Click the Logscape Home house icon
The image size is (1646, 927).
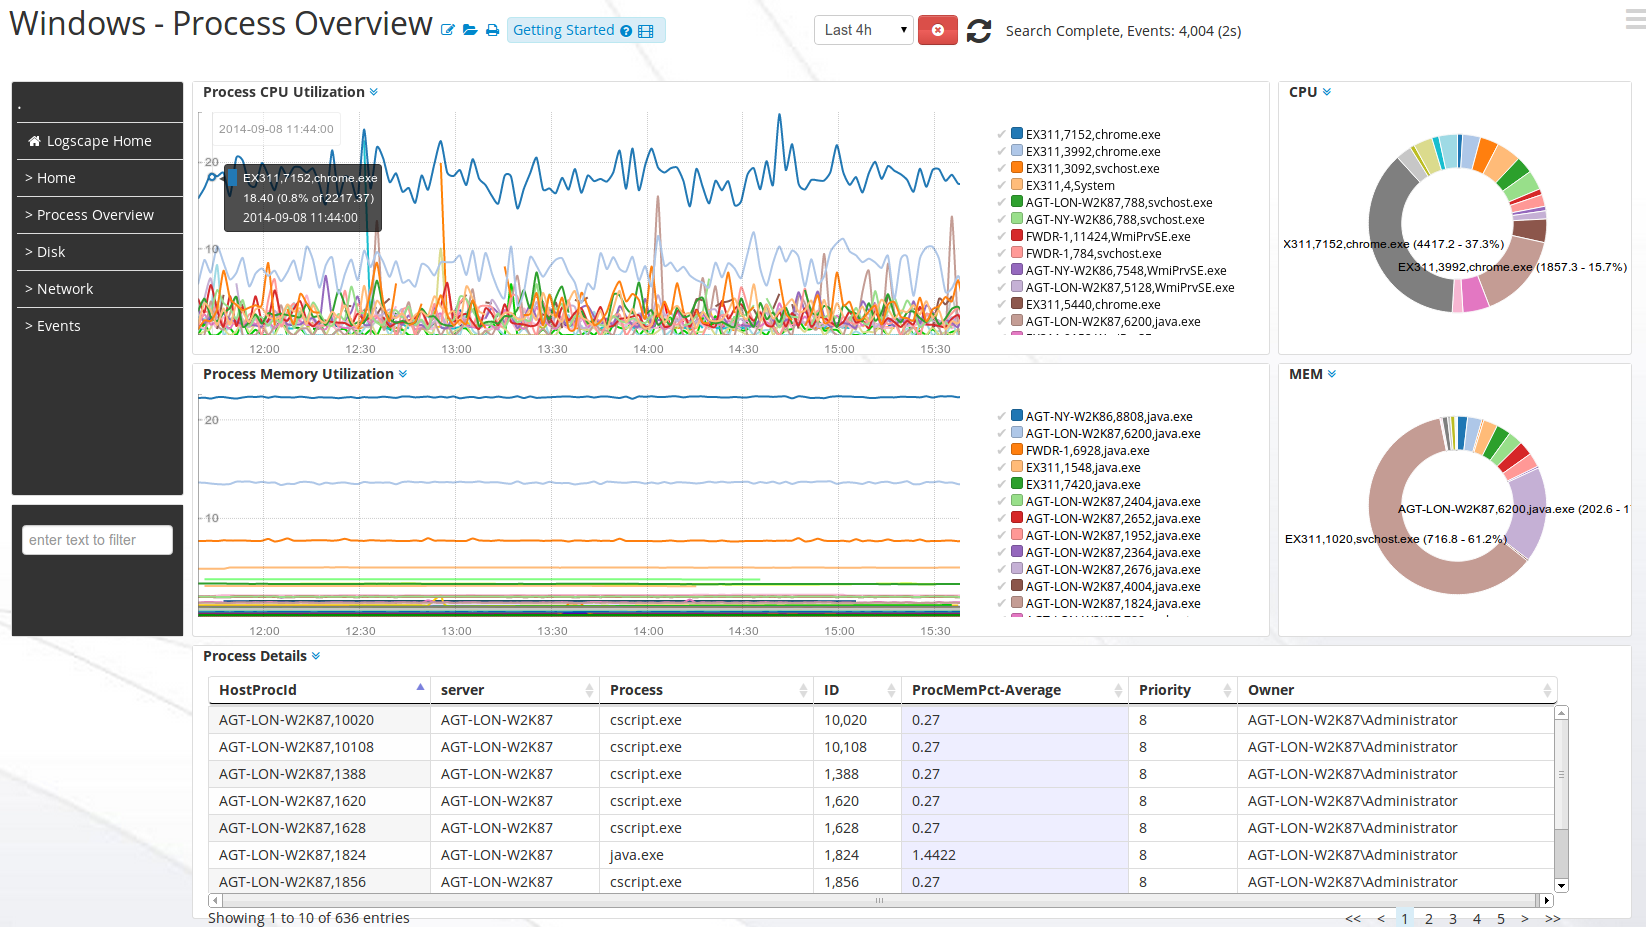click(x=34, y=141)
